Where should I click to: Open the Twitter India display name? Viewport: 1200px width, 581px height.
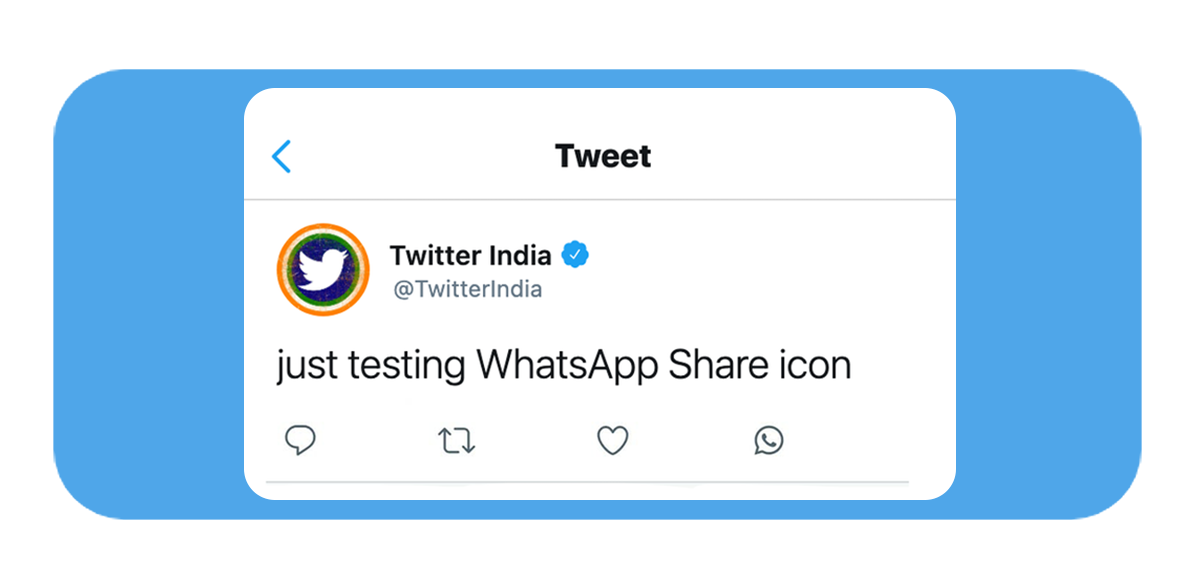click(x=470, y=256)
